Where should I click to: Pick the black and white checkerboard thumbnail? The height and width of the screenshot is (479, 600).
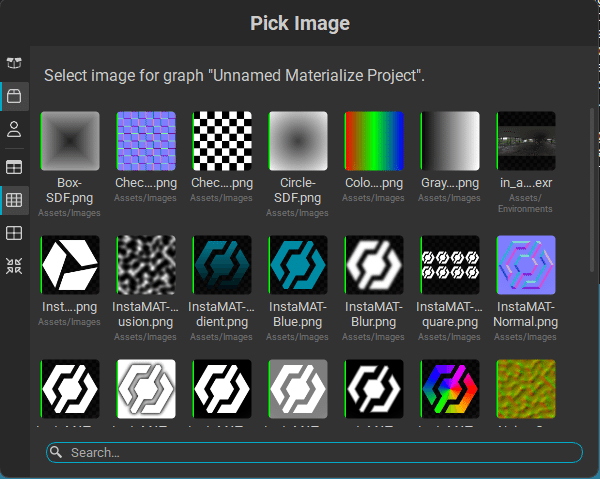222,141
